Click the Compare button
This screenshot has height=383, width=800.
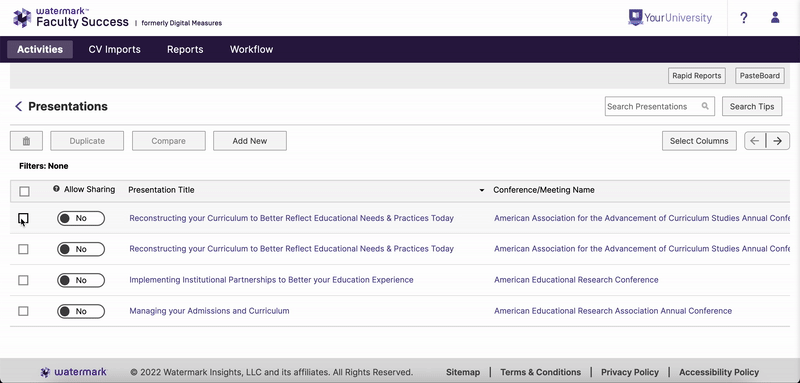(168, 141)
